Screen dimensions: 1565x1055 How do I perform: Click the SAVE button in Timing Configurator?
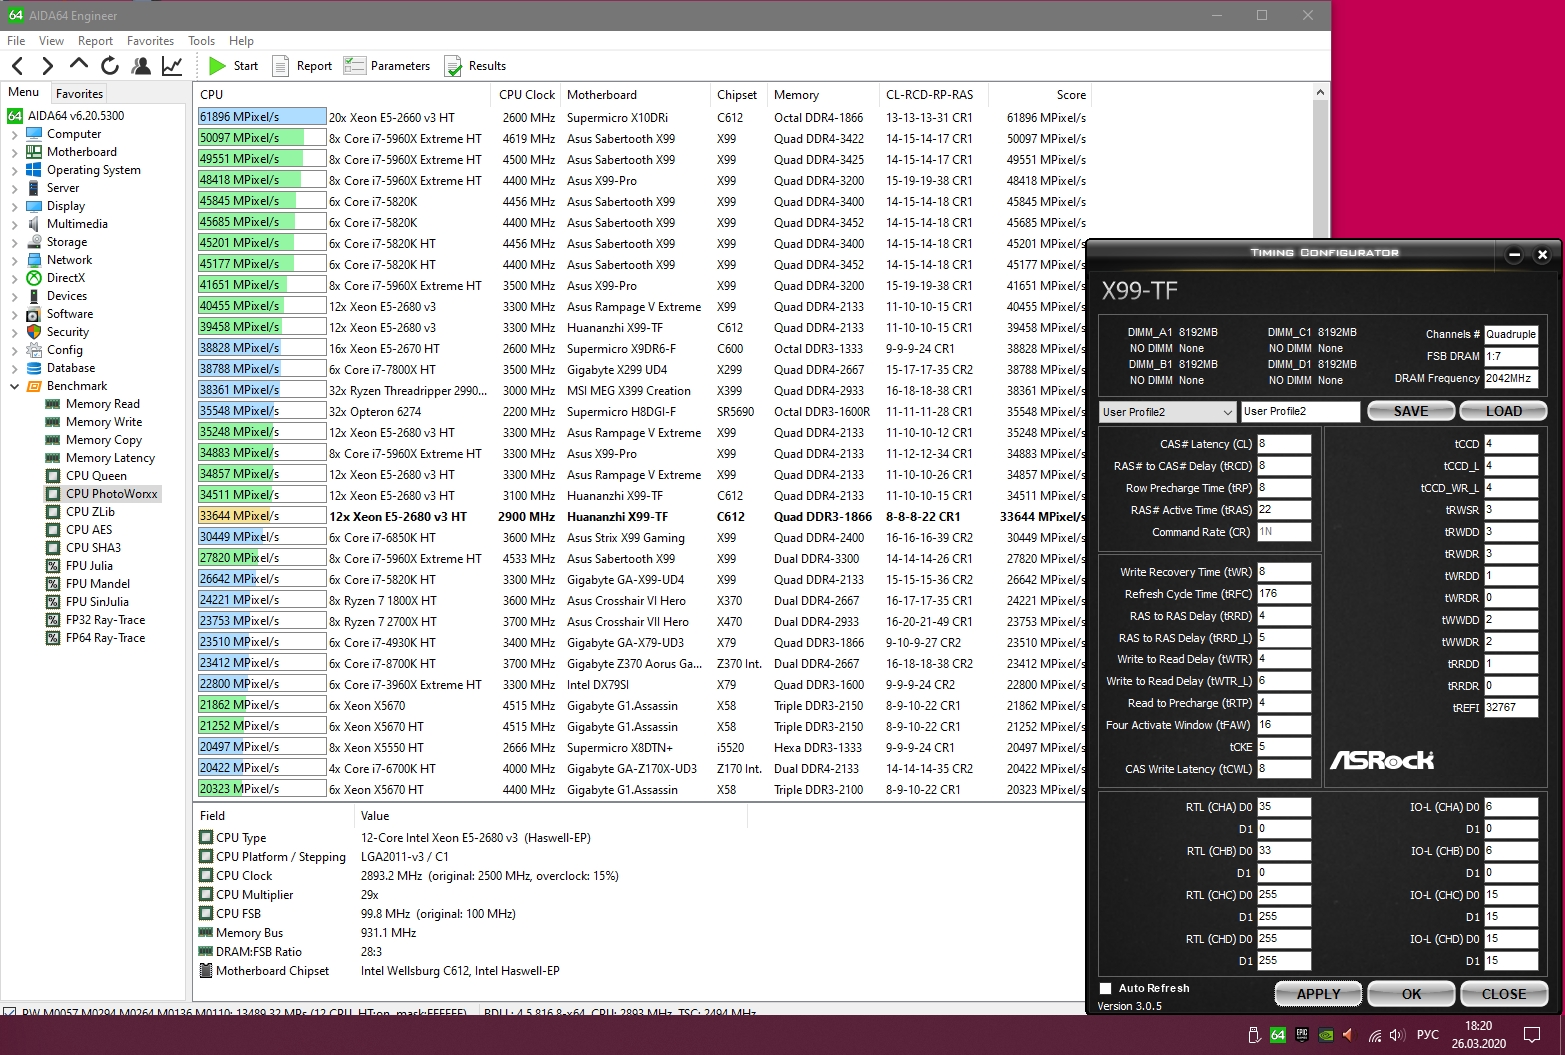pos(1411,411)
